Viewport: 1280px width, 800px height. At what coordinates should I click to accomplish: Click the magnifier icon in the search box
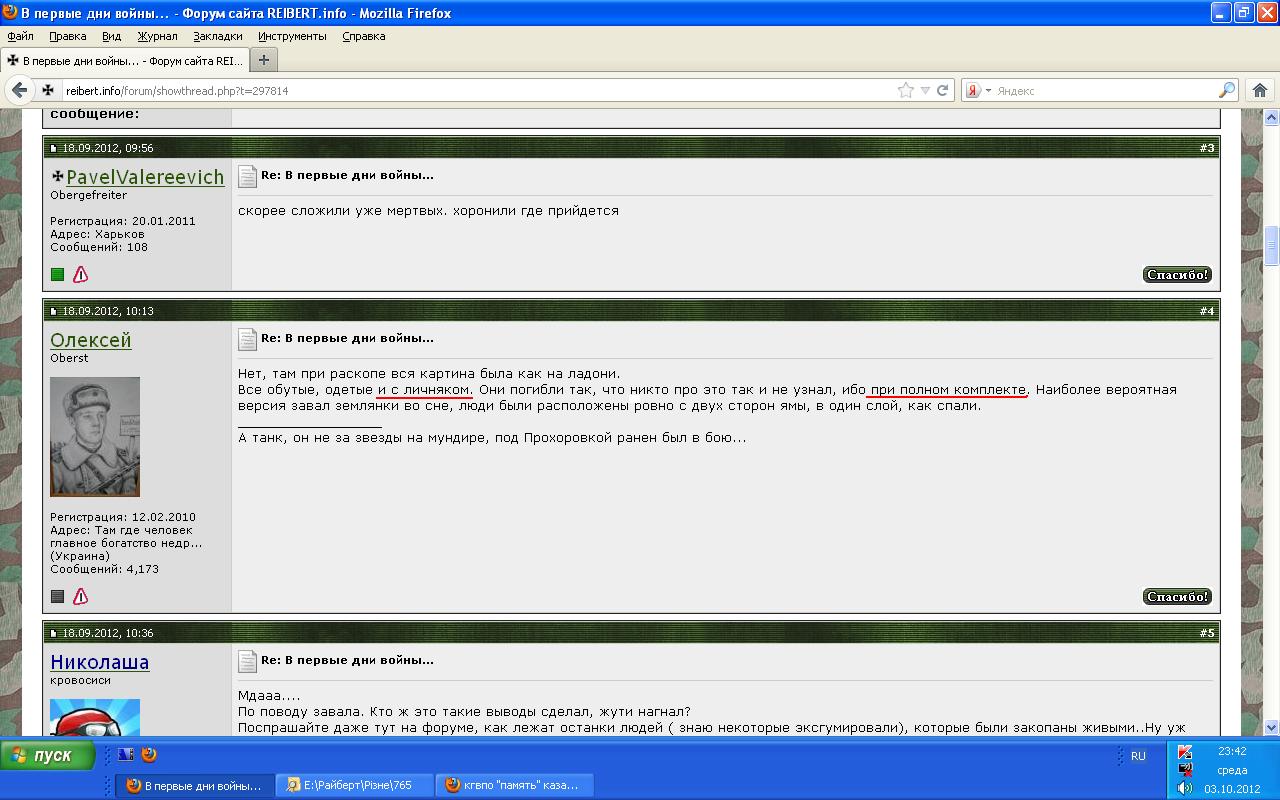tap(1227, 90)
